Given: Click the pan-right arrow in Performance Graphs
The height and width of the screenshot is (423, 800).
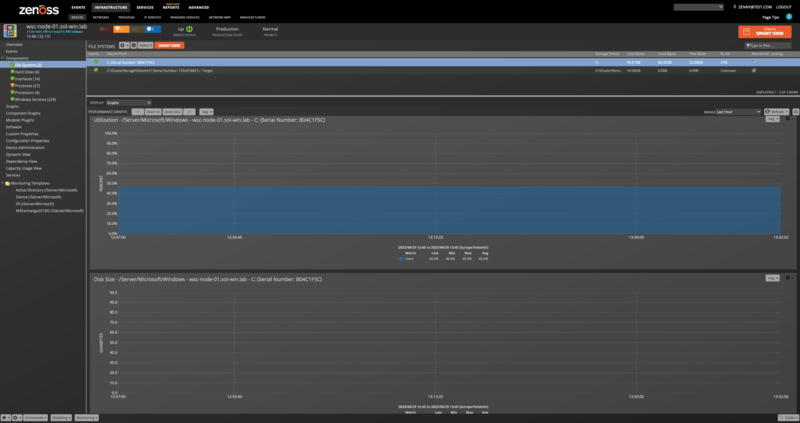Looking at the screenshot, I should pyautogui.click(x=189, y=112).
